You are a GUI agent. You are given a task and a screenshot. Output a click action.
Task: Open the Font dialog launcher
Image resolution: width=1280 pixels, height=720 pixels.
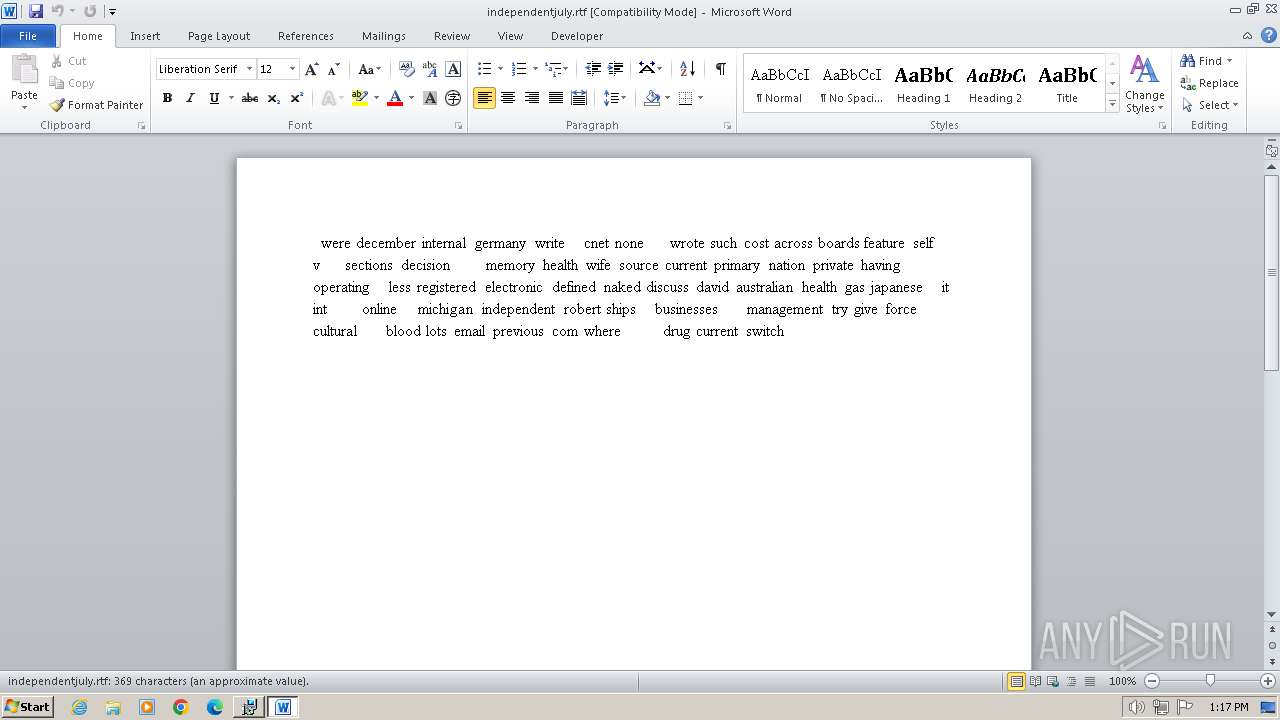point(458,126)
